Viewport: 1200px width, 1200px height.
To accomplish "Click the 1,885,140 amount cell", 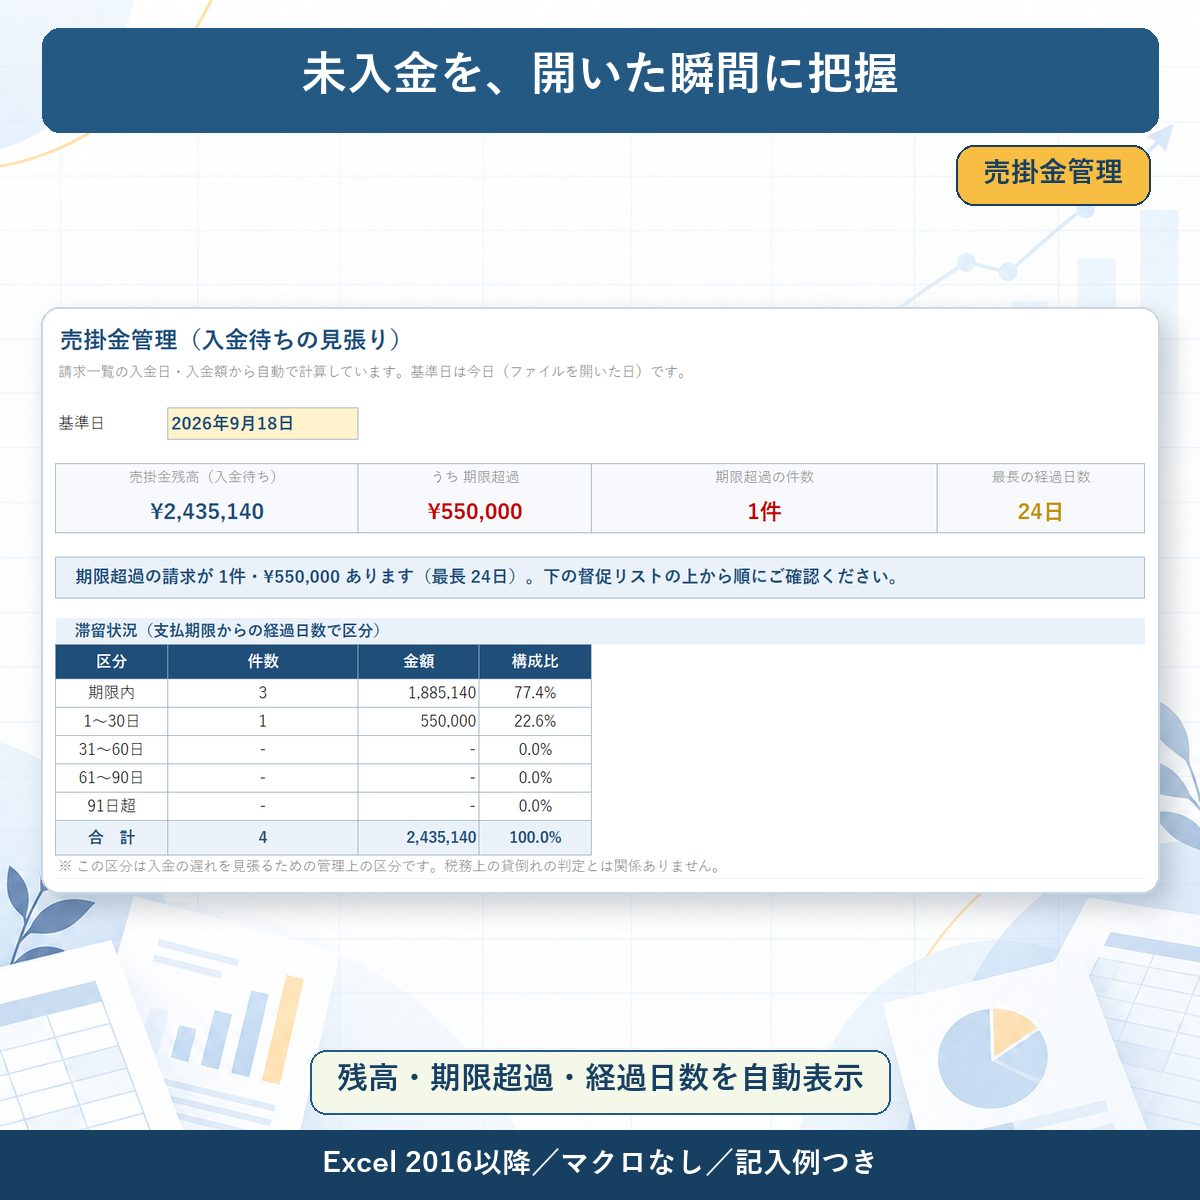I will point(419,692).
